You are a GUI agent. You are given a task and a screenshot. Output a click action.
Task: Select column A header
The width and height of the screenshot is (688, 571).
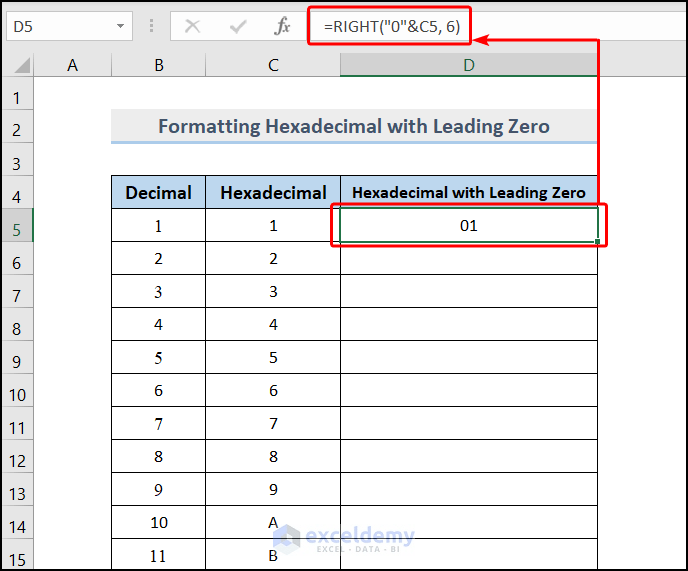pyautogui.click(x=72, y=65)
